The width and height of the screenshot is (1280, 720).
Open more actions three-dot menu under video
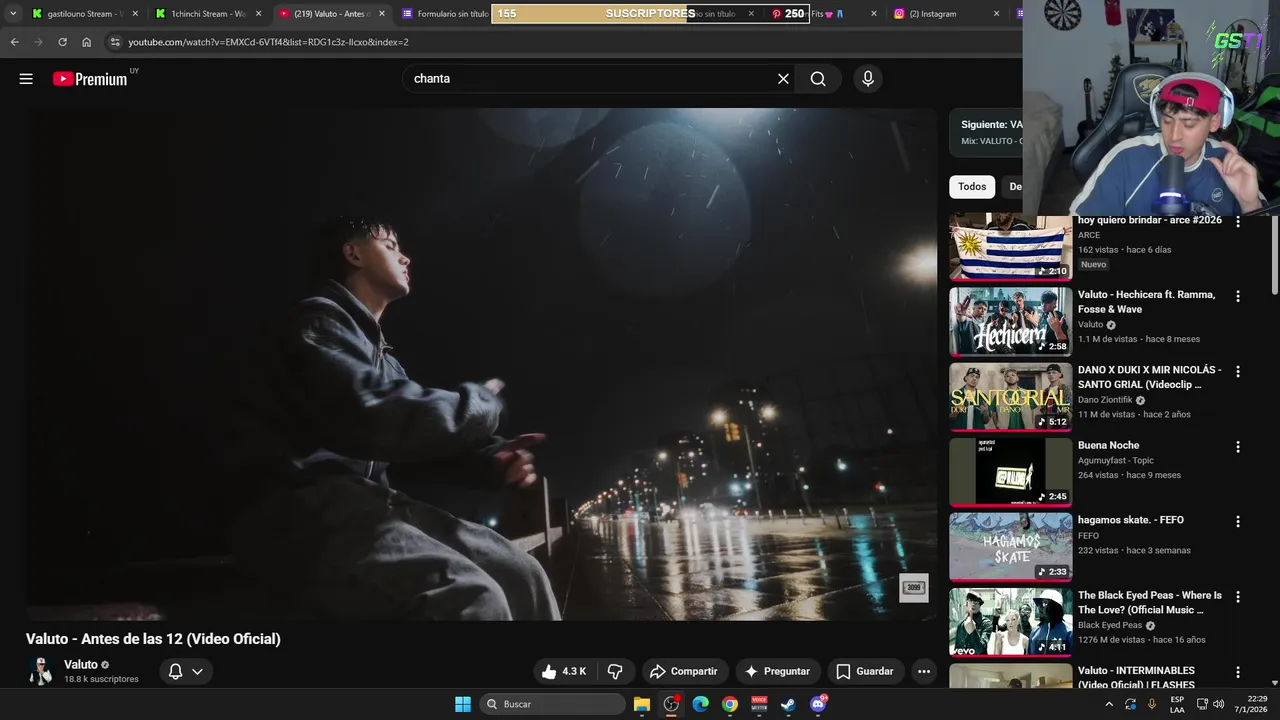click(x=924, y=671)
